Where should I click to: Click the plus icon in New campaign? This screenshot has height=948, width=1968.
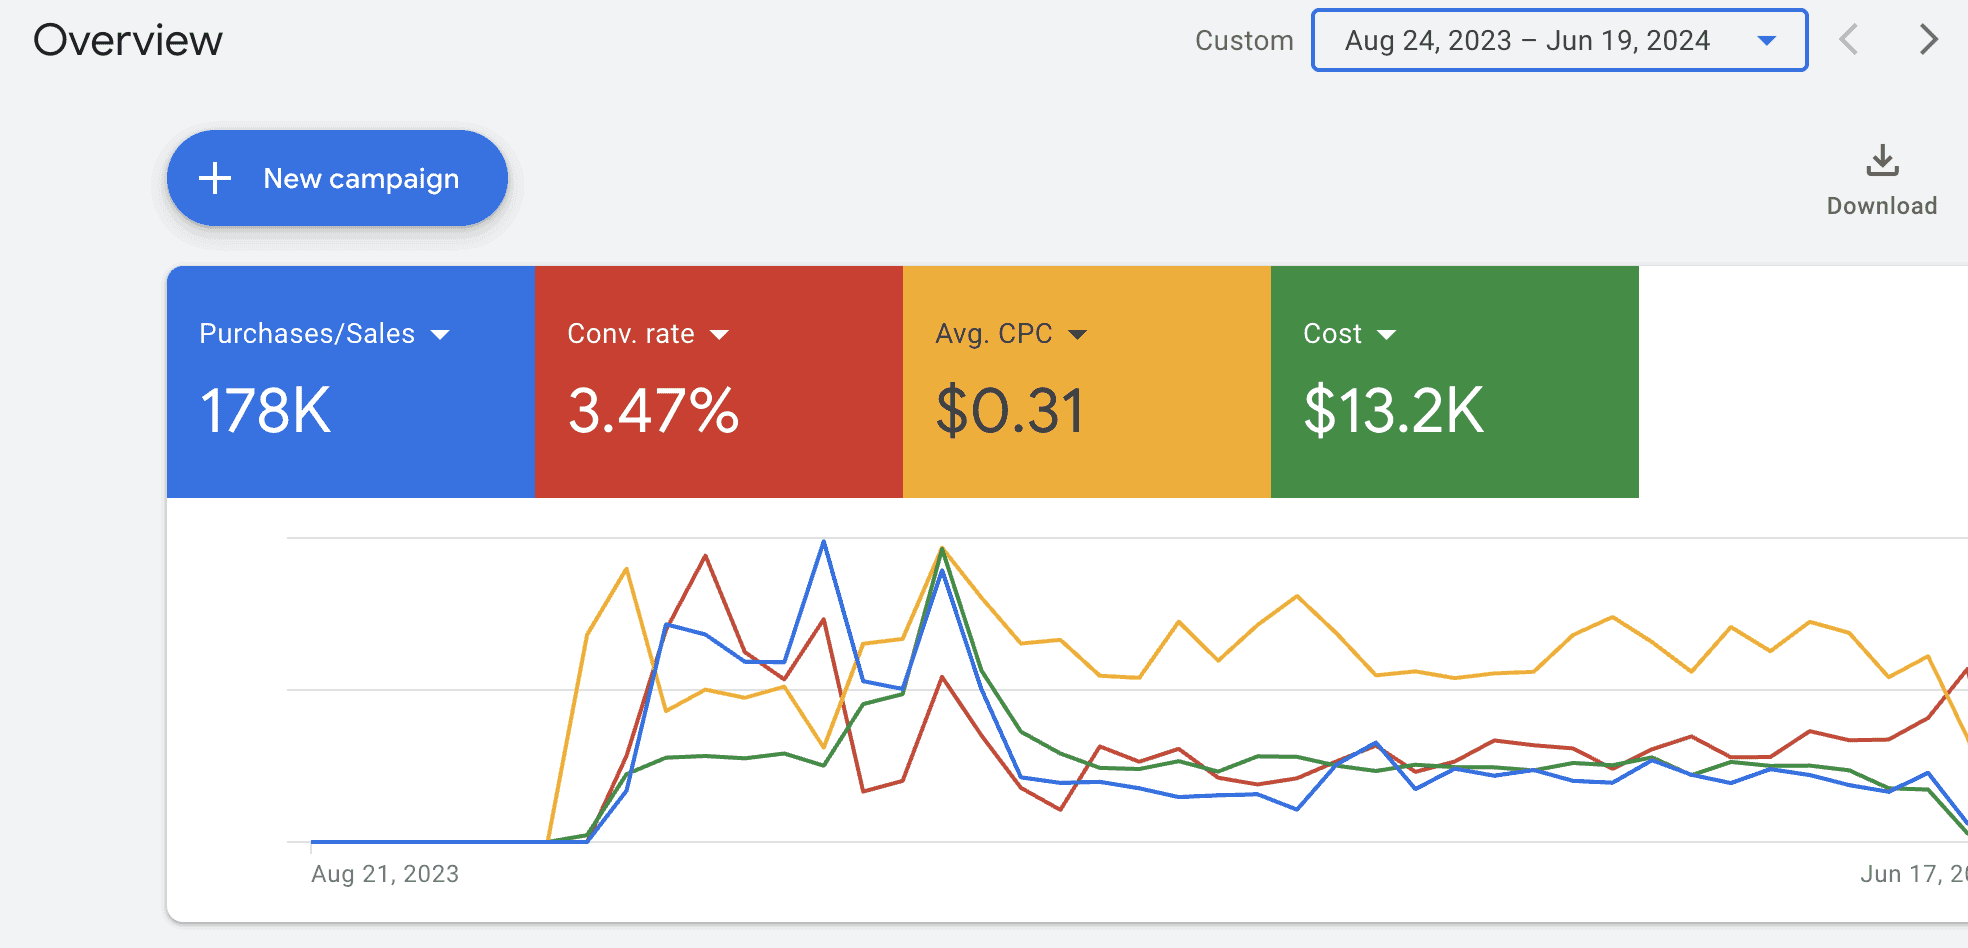tap(215, 179)
